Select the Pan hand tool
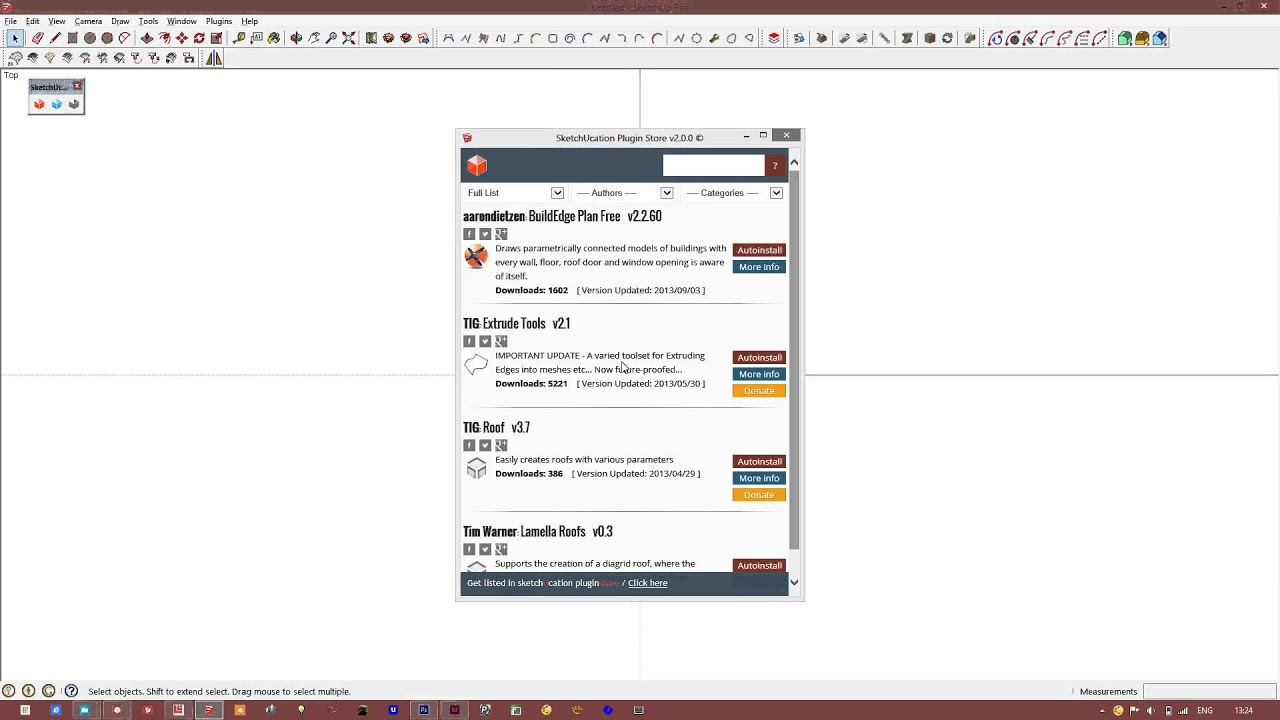The height and width of the screenshot is (720, 1280). pyautogui.click(x=314, y=38)
